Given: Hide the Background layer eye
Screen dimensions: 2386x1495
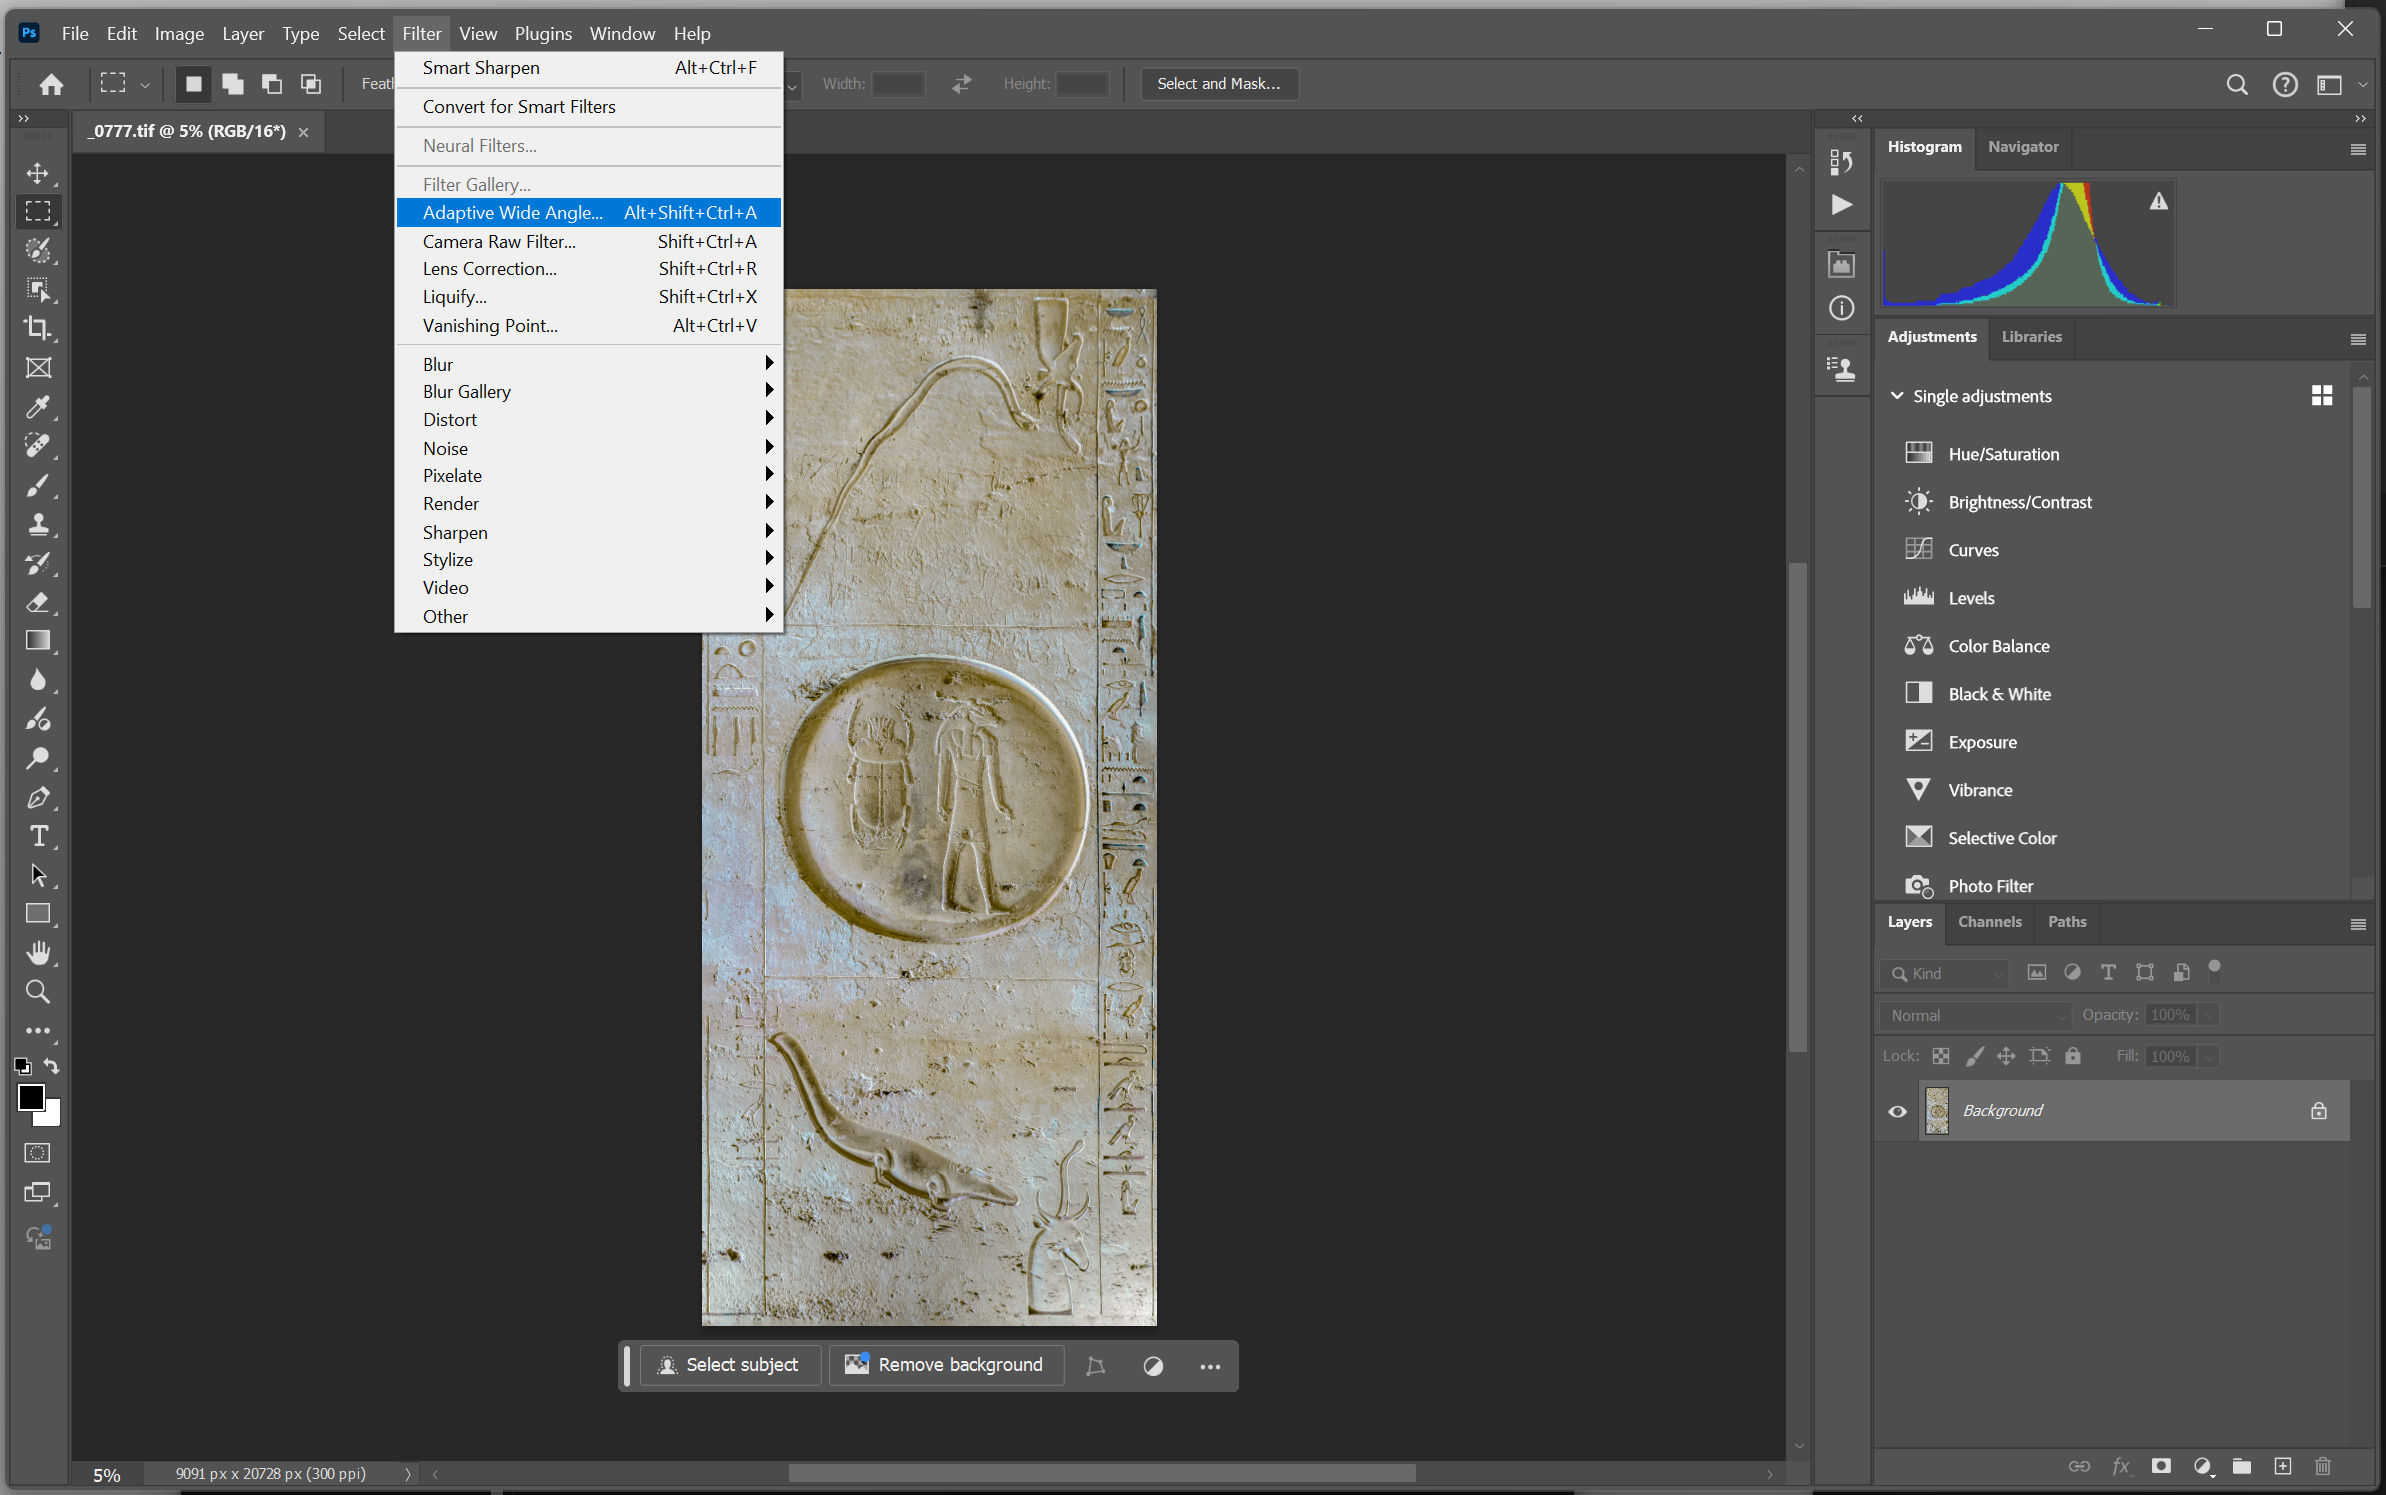Looking at the screenshot, I should point(1897,1111).
